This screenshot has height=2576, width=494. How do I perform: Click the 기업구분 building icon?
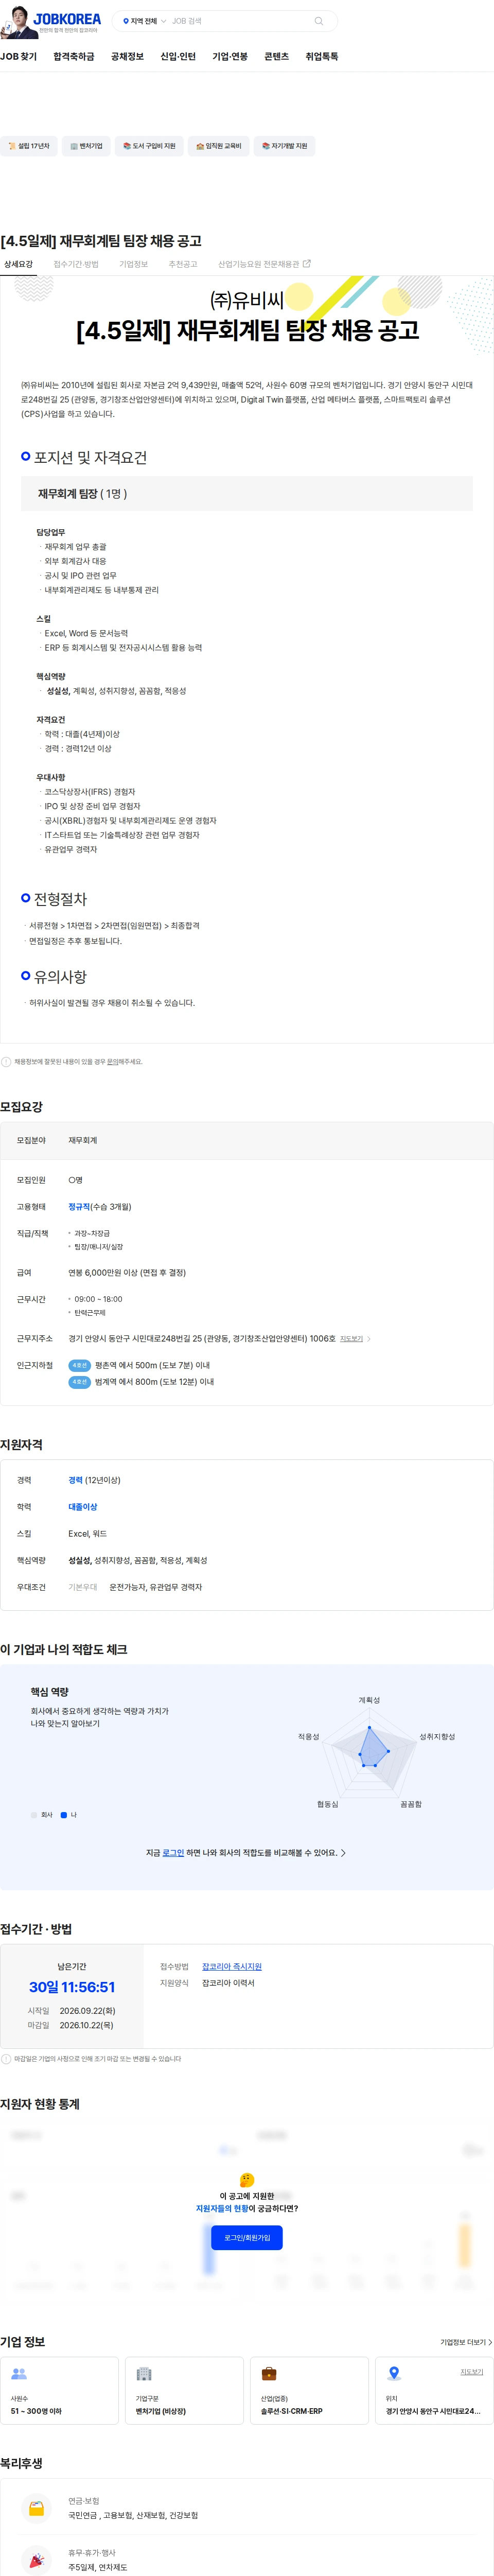click(x=144, y=2374)
